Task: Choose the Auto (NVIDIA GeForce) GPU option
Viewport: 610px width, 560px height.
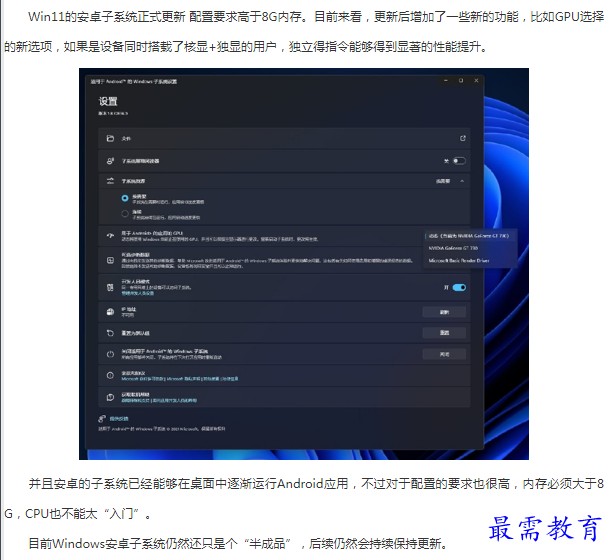Action: [469, 236]
